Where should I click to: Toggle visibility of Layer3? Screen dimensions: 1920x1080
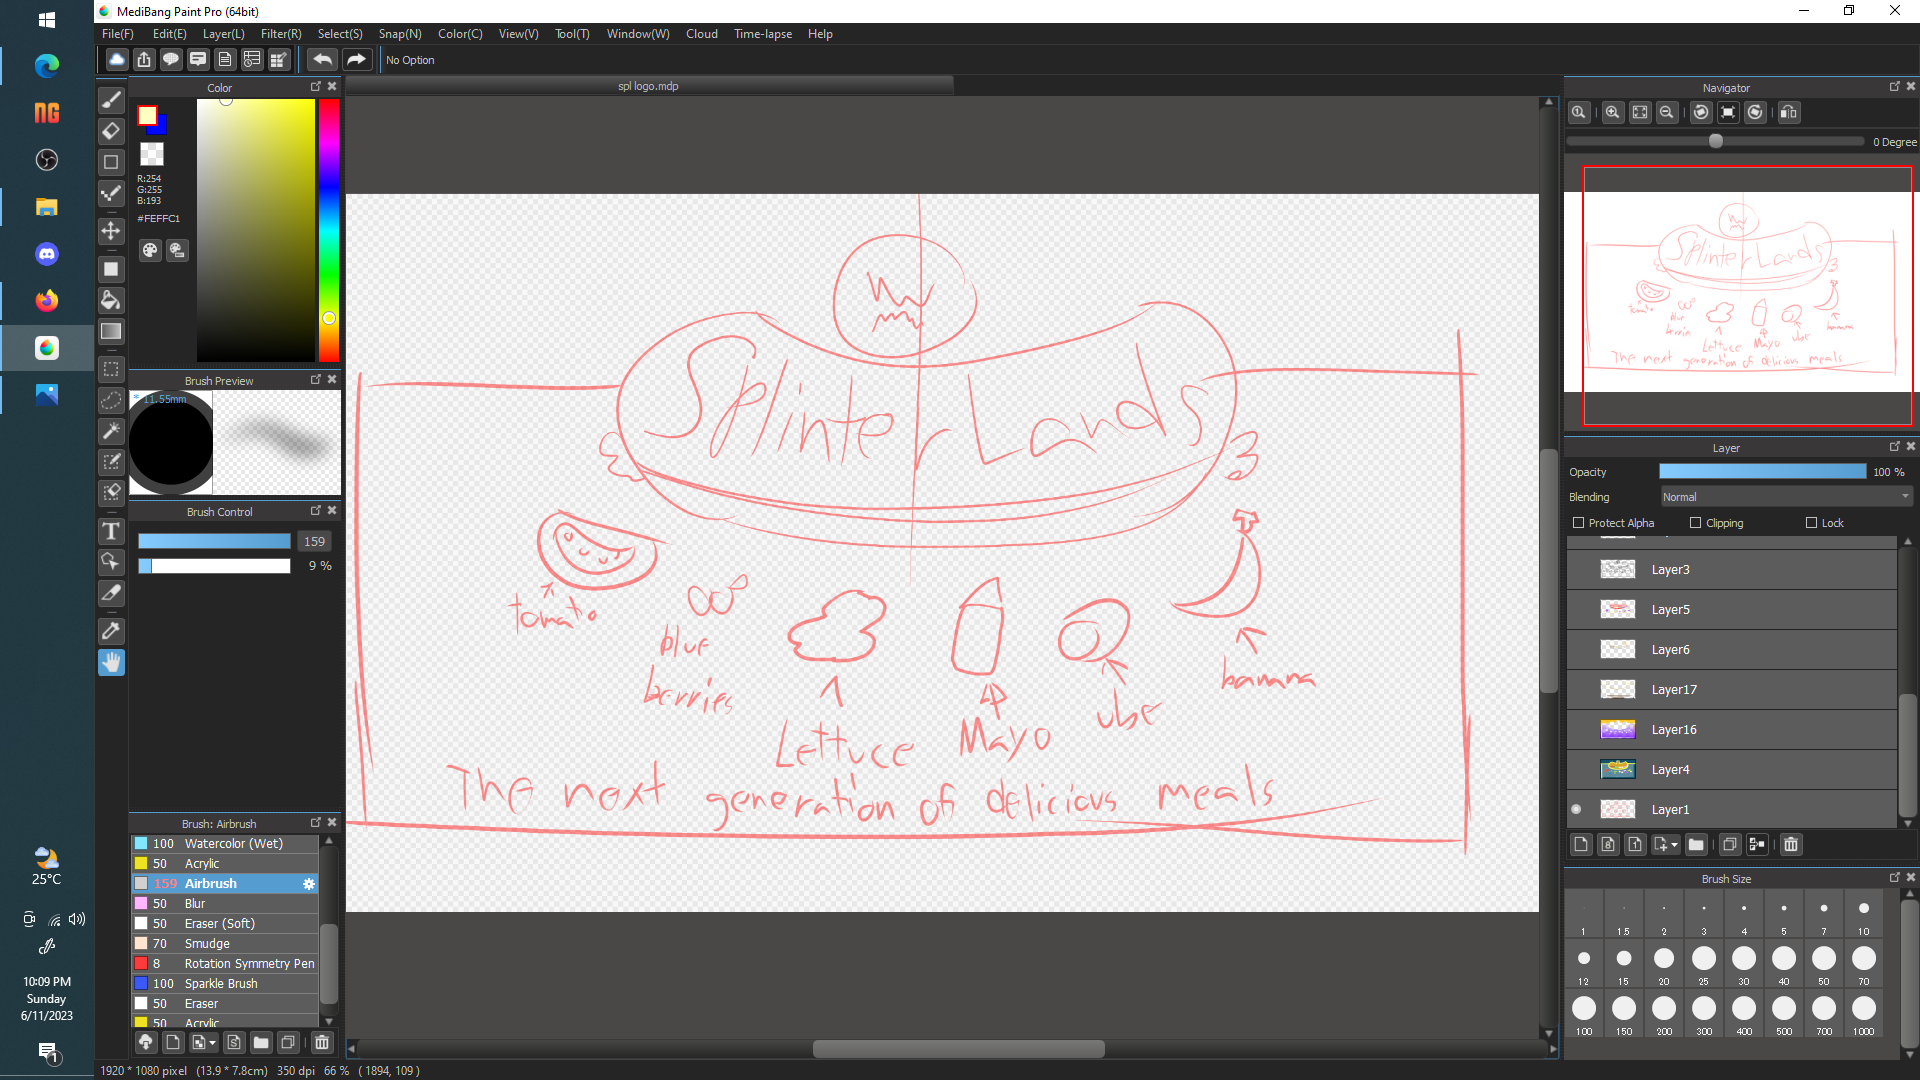pos(1577,570)
